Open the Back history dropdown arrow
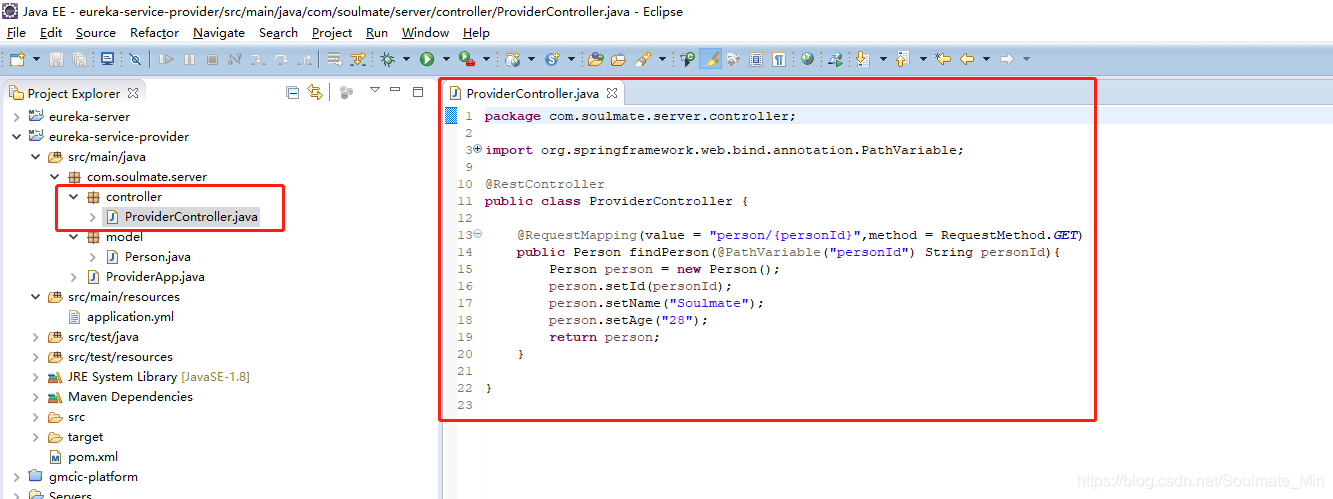The width and height of the screenshot is (1333, 499). [986, 60]
